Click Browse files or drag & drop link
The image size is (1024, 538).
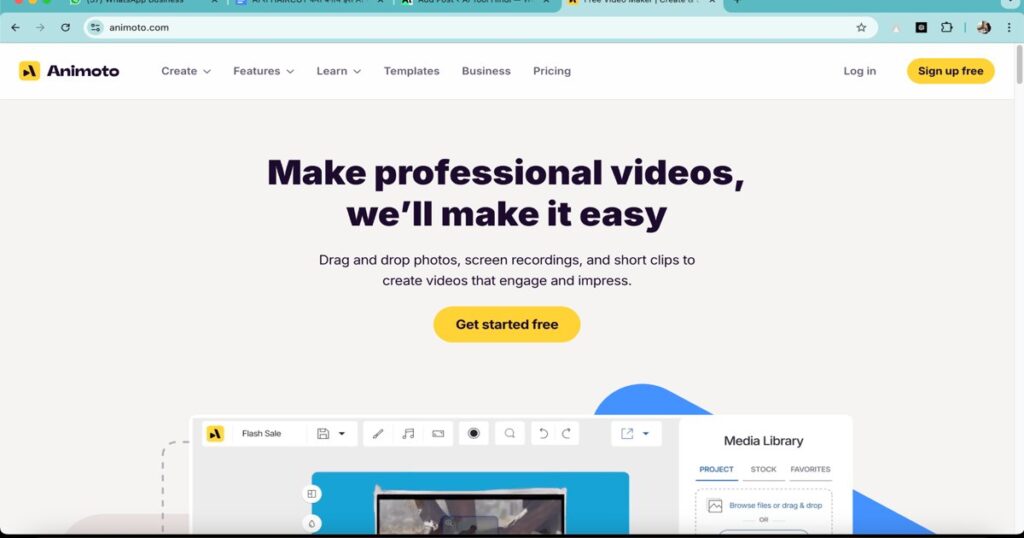[775, 505]
